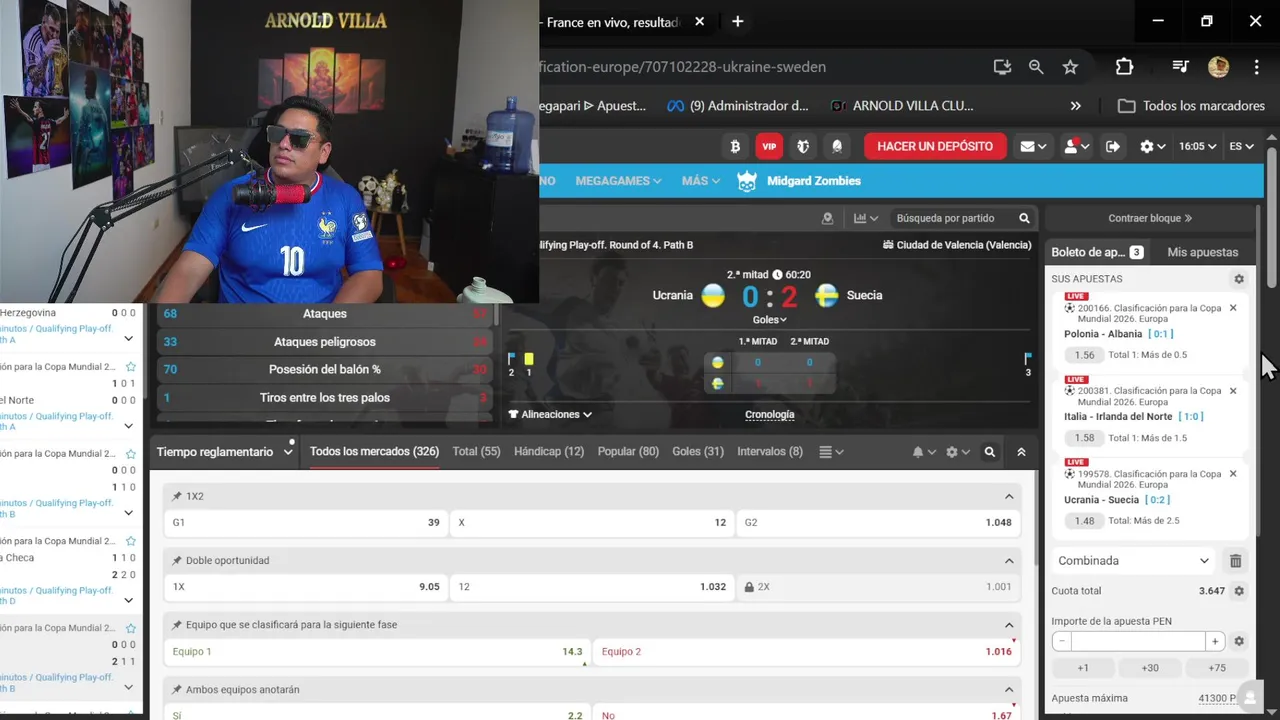Click the logout arrow icon
1280x720 pixels.
coord(1113,146)
